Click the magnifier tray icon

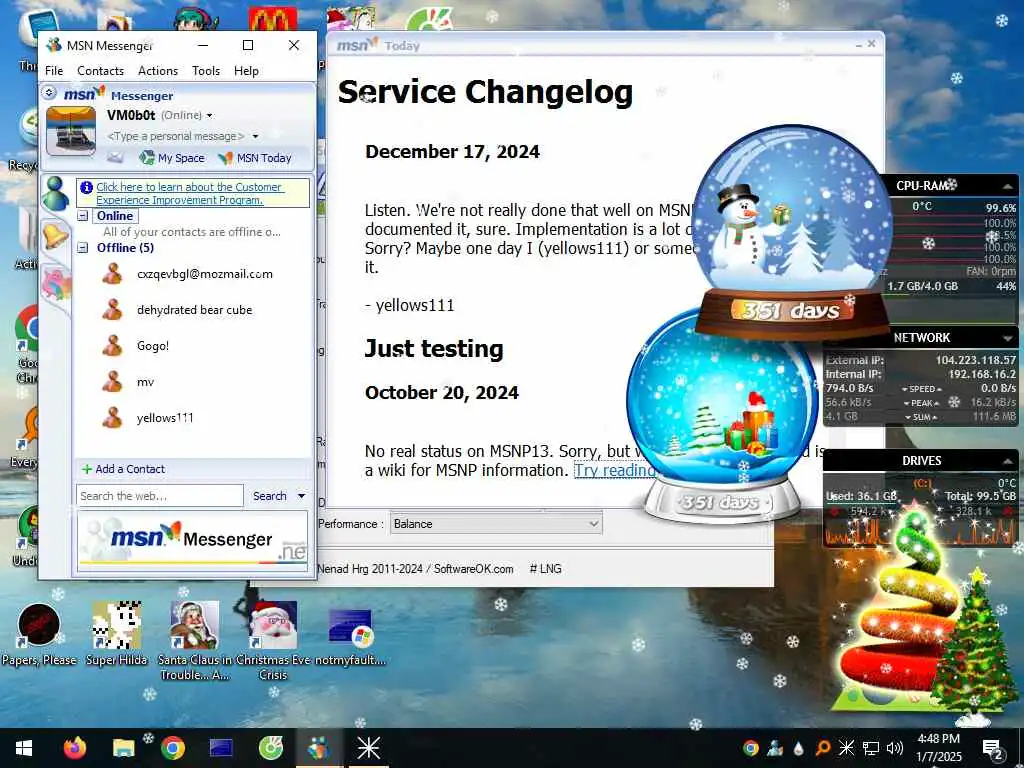pyautogui.click(x=823, y=748)
